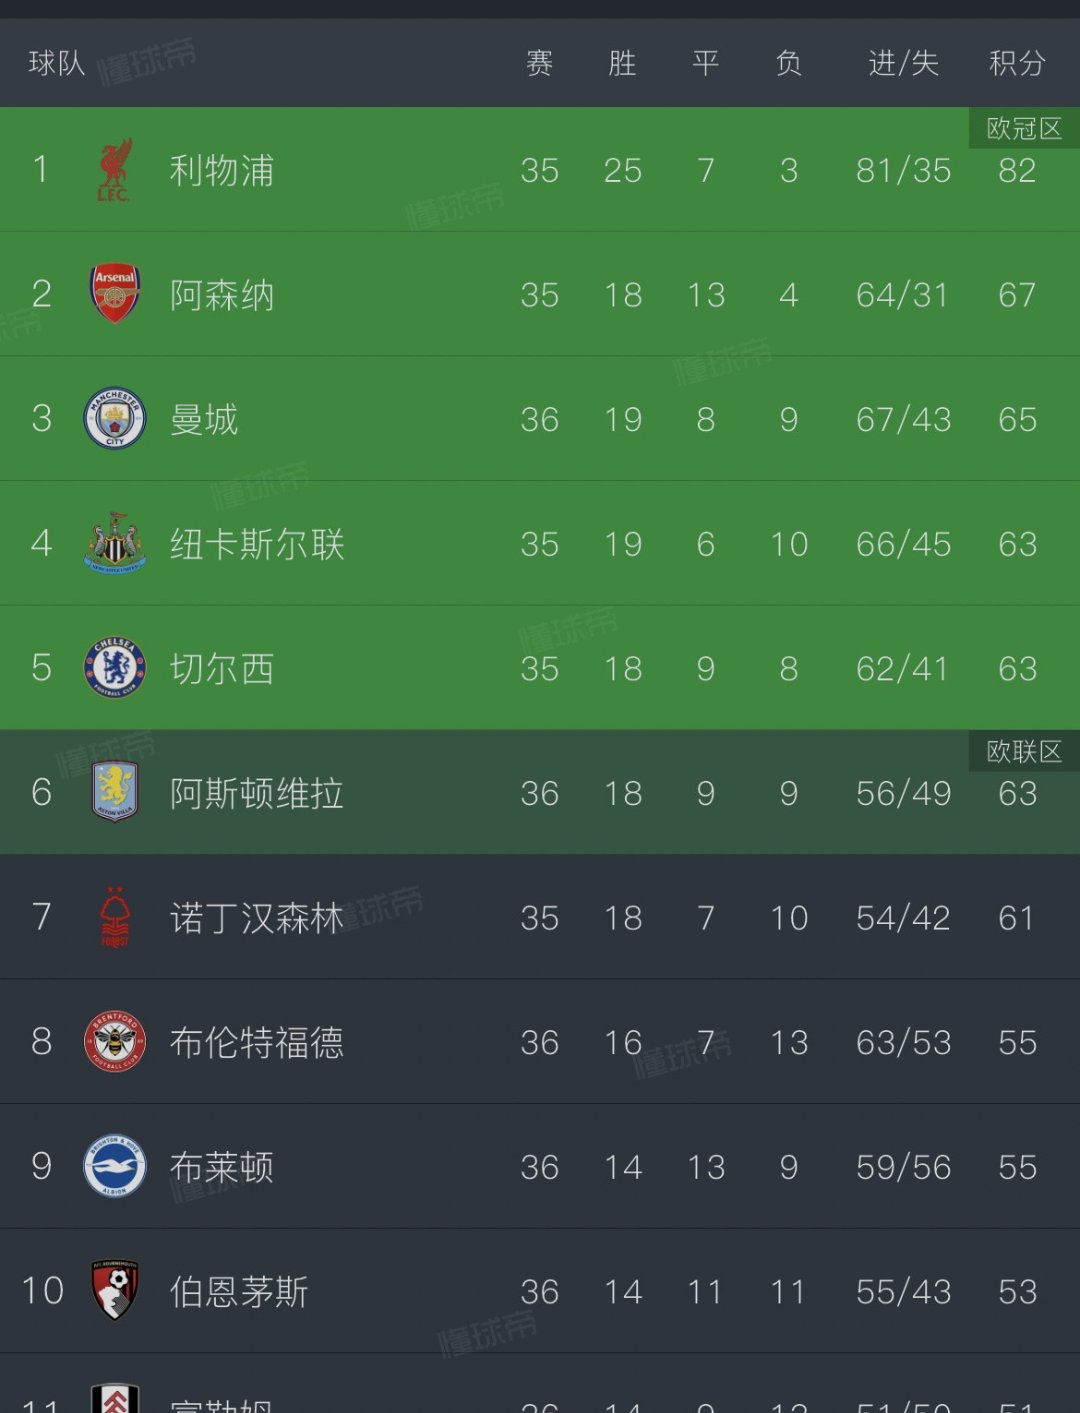The width and height of the screenshot is (1080, 1413).
Task: Tap the Manchester City club crest
Action: pyautogui.click(x=115, y=418)
